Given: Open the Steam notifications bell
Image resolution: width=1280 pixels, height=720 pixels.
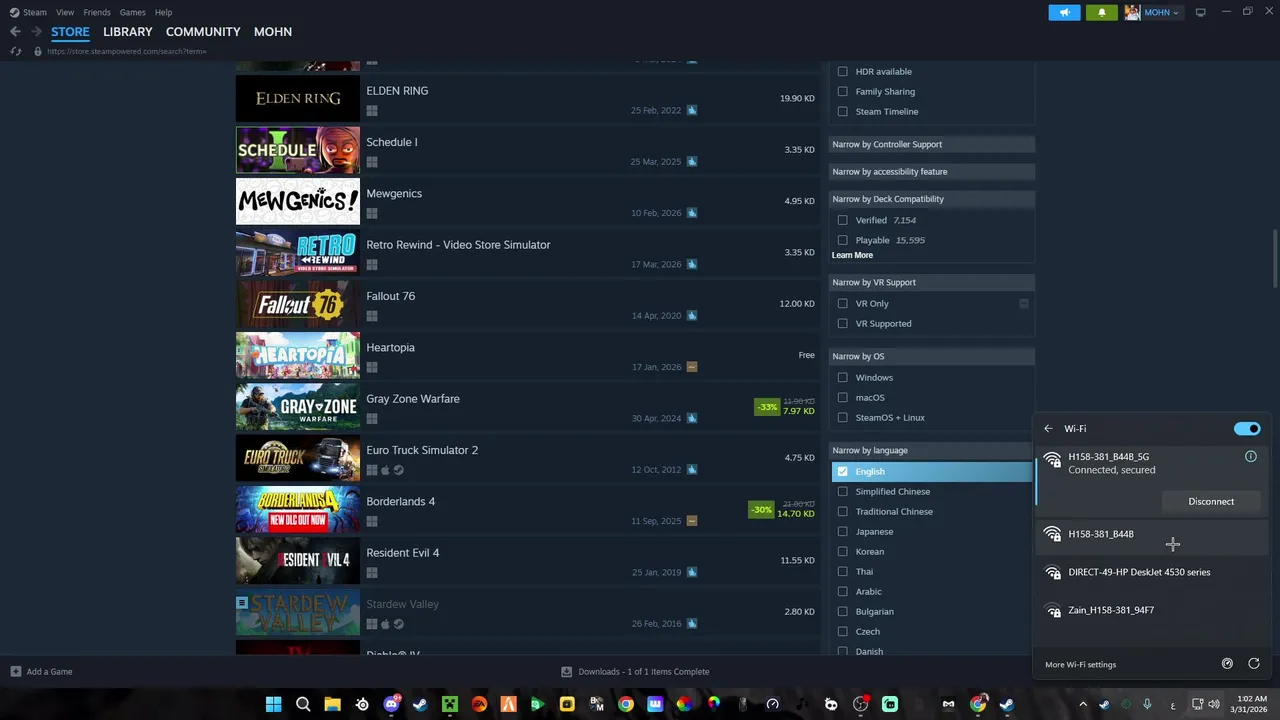Looking at the screenshot, I should pyautogui.click(x=1102, y=12).
